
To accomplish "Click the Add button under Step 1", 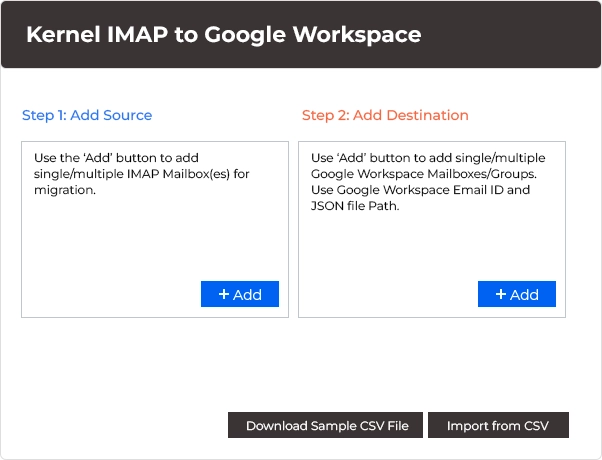I will click(240, 294).
